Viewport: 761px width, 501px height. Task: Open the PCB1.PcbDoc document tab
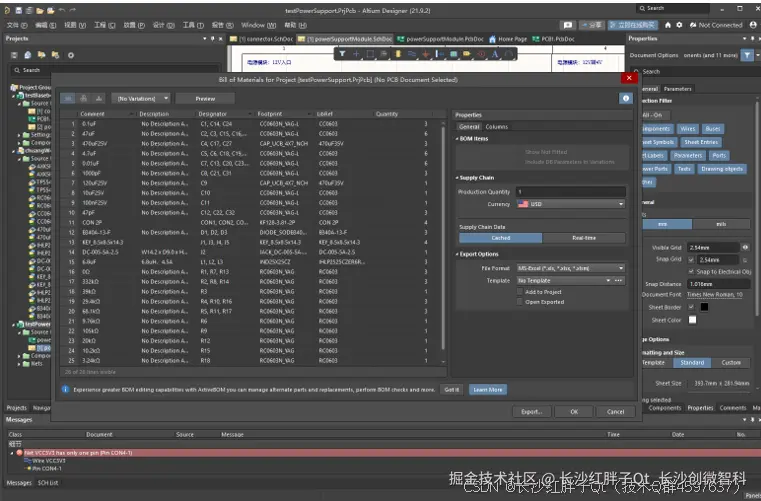pos(554,39)
